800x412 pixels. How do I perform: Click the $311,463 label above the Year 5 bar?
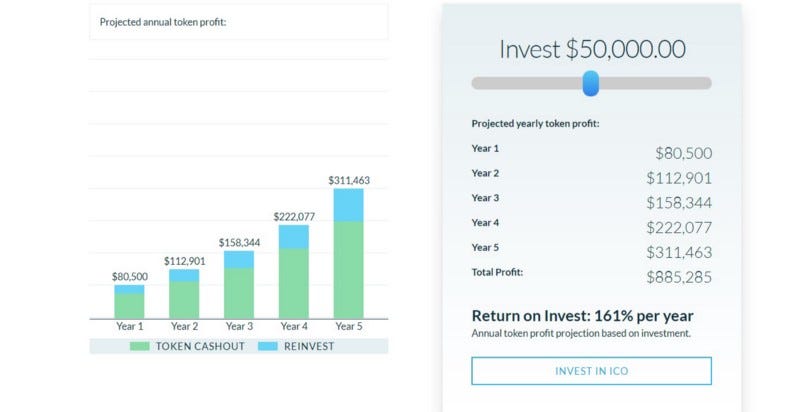click(349, 180)
